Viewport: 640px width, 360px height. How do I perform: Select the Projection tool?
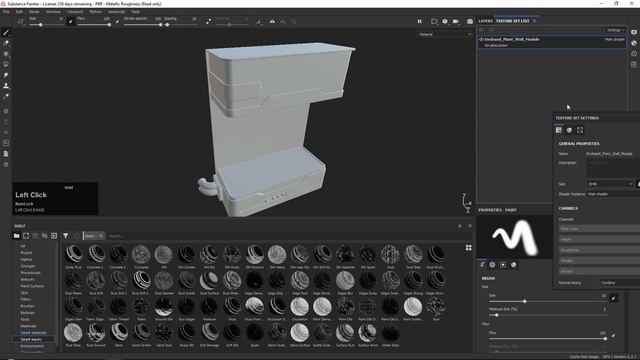[6, 53]
